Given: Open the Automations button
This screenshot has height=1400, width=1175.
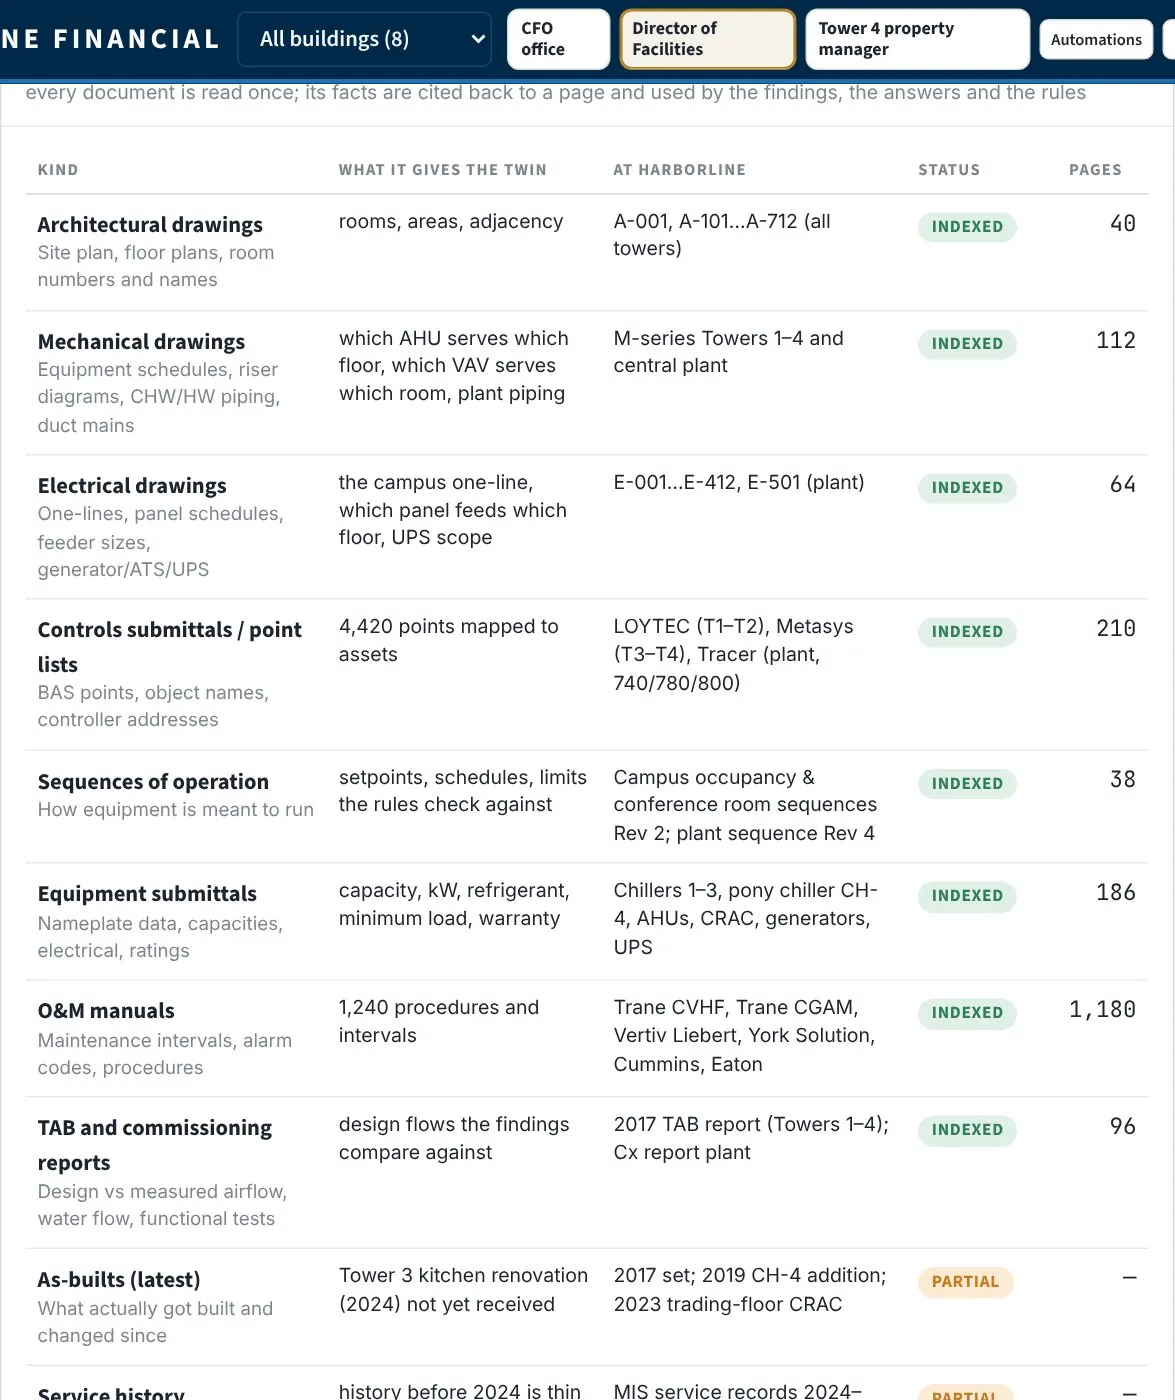Looking at the screenshot, I should tap(1096, 40).
